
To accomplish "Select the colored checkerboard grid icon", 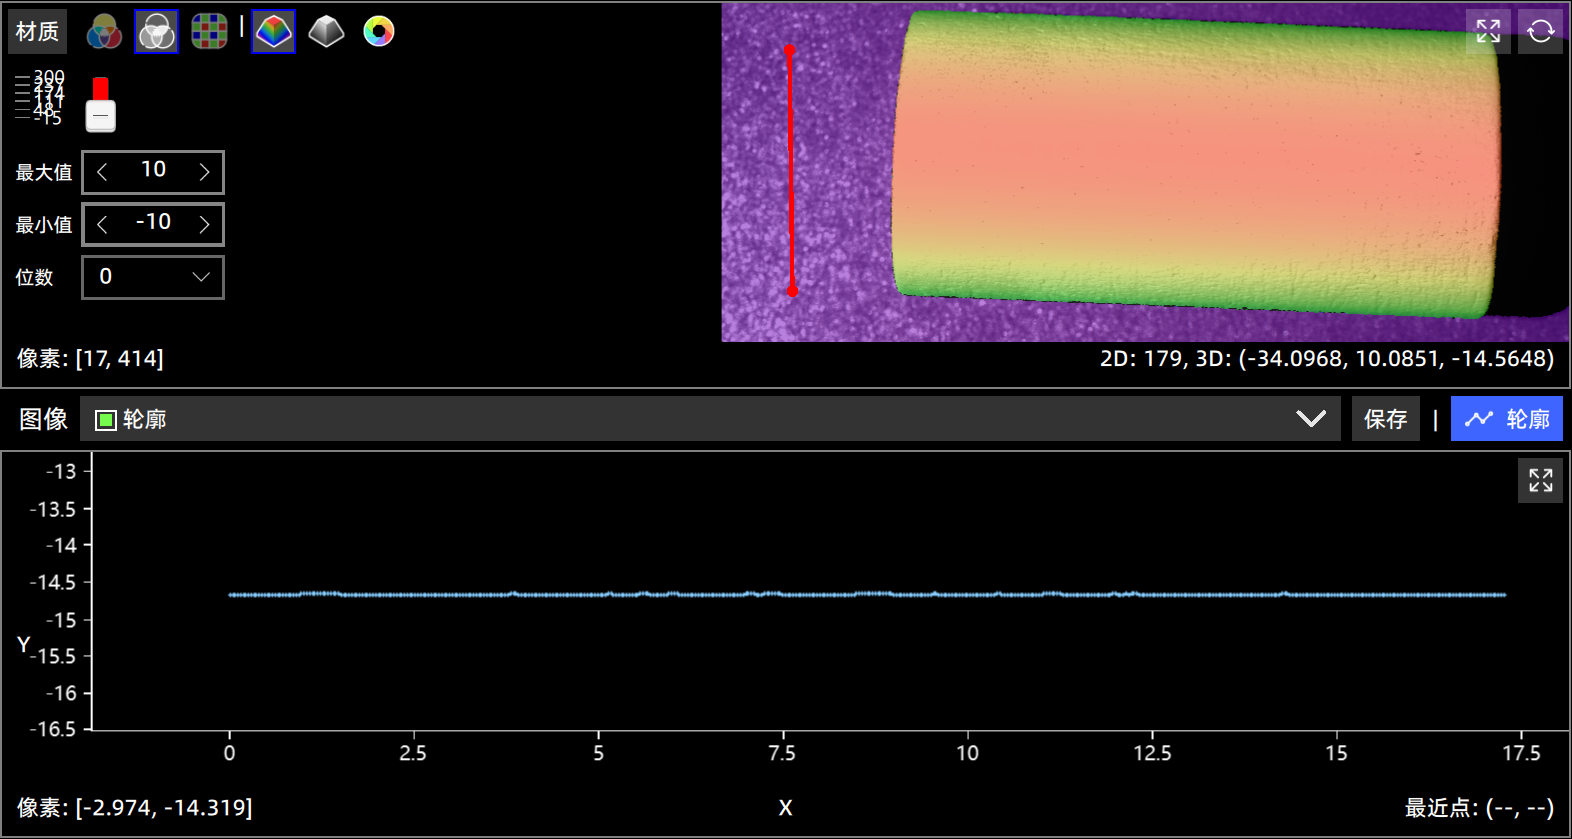I will click(x=209, y=32).
